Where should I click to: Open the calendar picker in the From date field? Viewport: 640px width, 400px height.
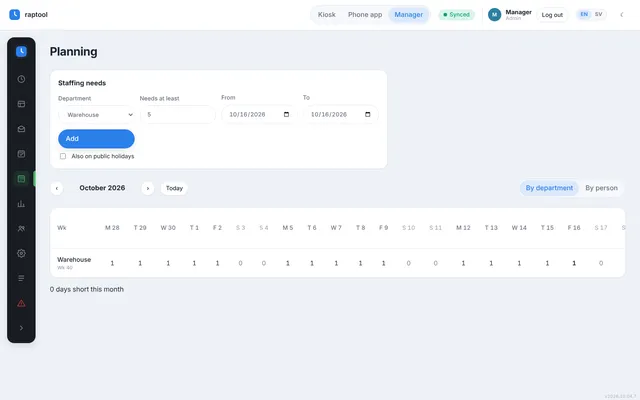[x=286, y=114]
